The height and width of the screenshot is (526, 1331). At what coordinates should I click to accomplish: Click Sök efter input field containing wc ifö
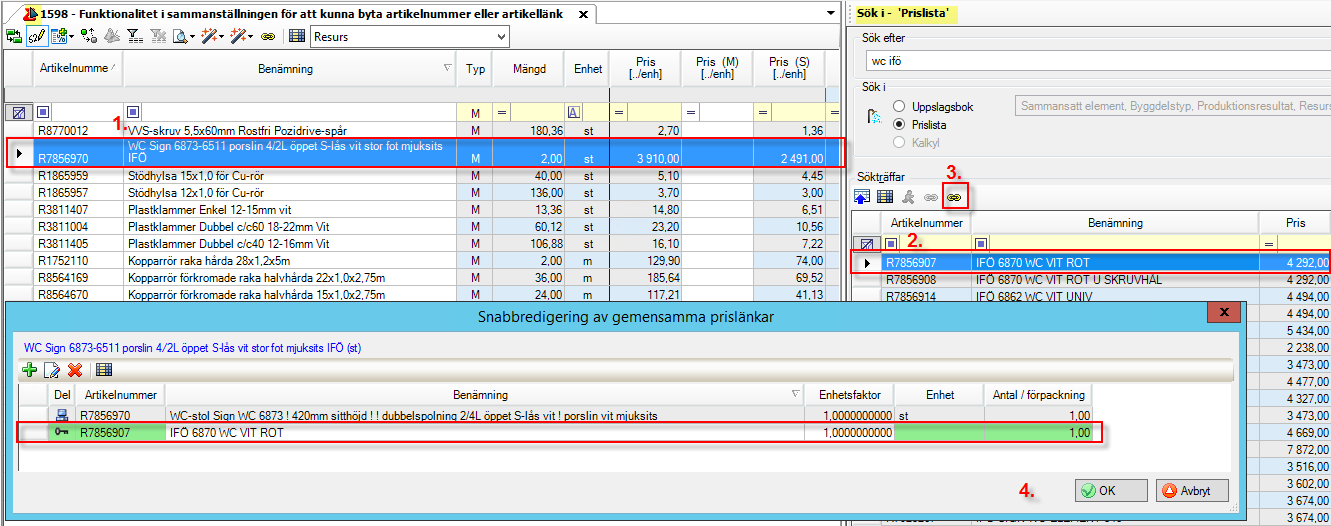[1097, 61]
